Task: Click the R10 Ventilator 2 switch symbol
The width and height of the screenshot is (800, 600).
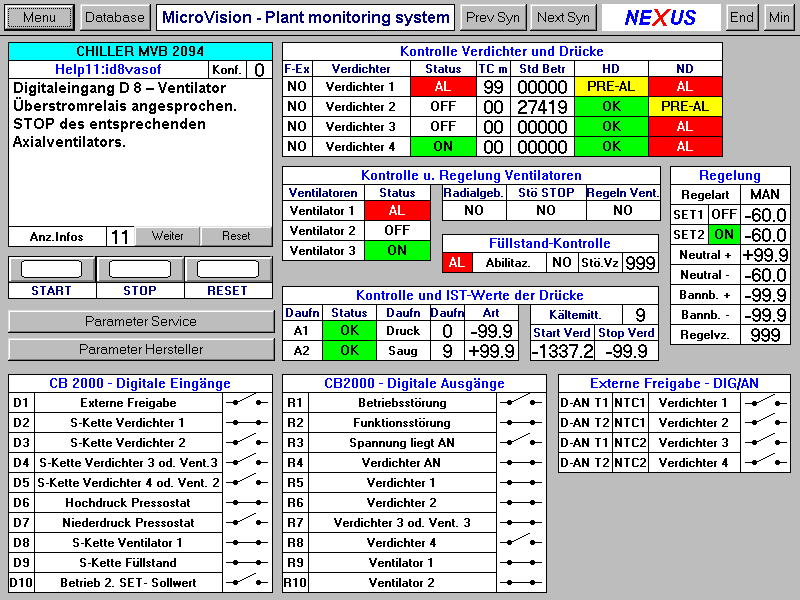Action: 521,582
